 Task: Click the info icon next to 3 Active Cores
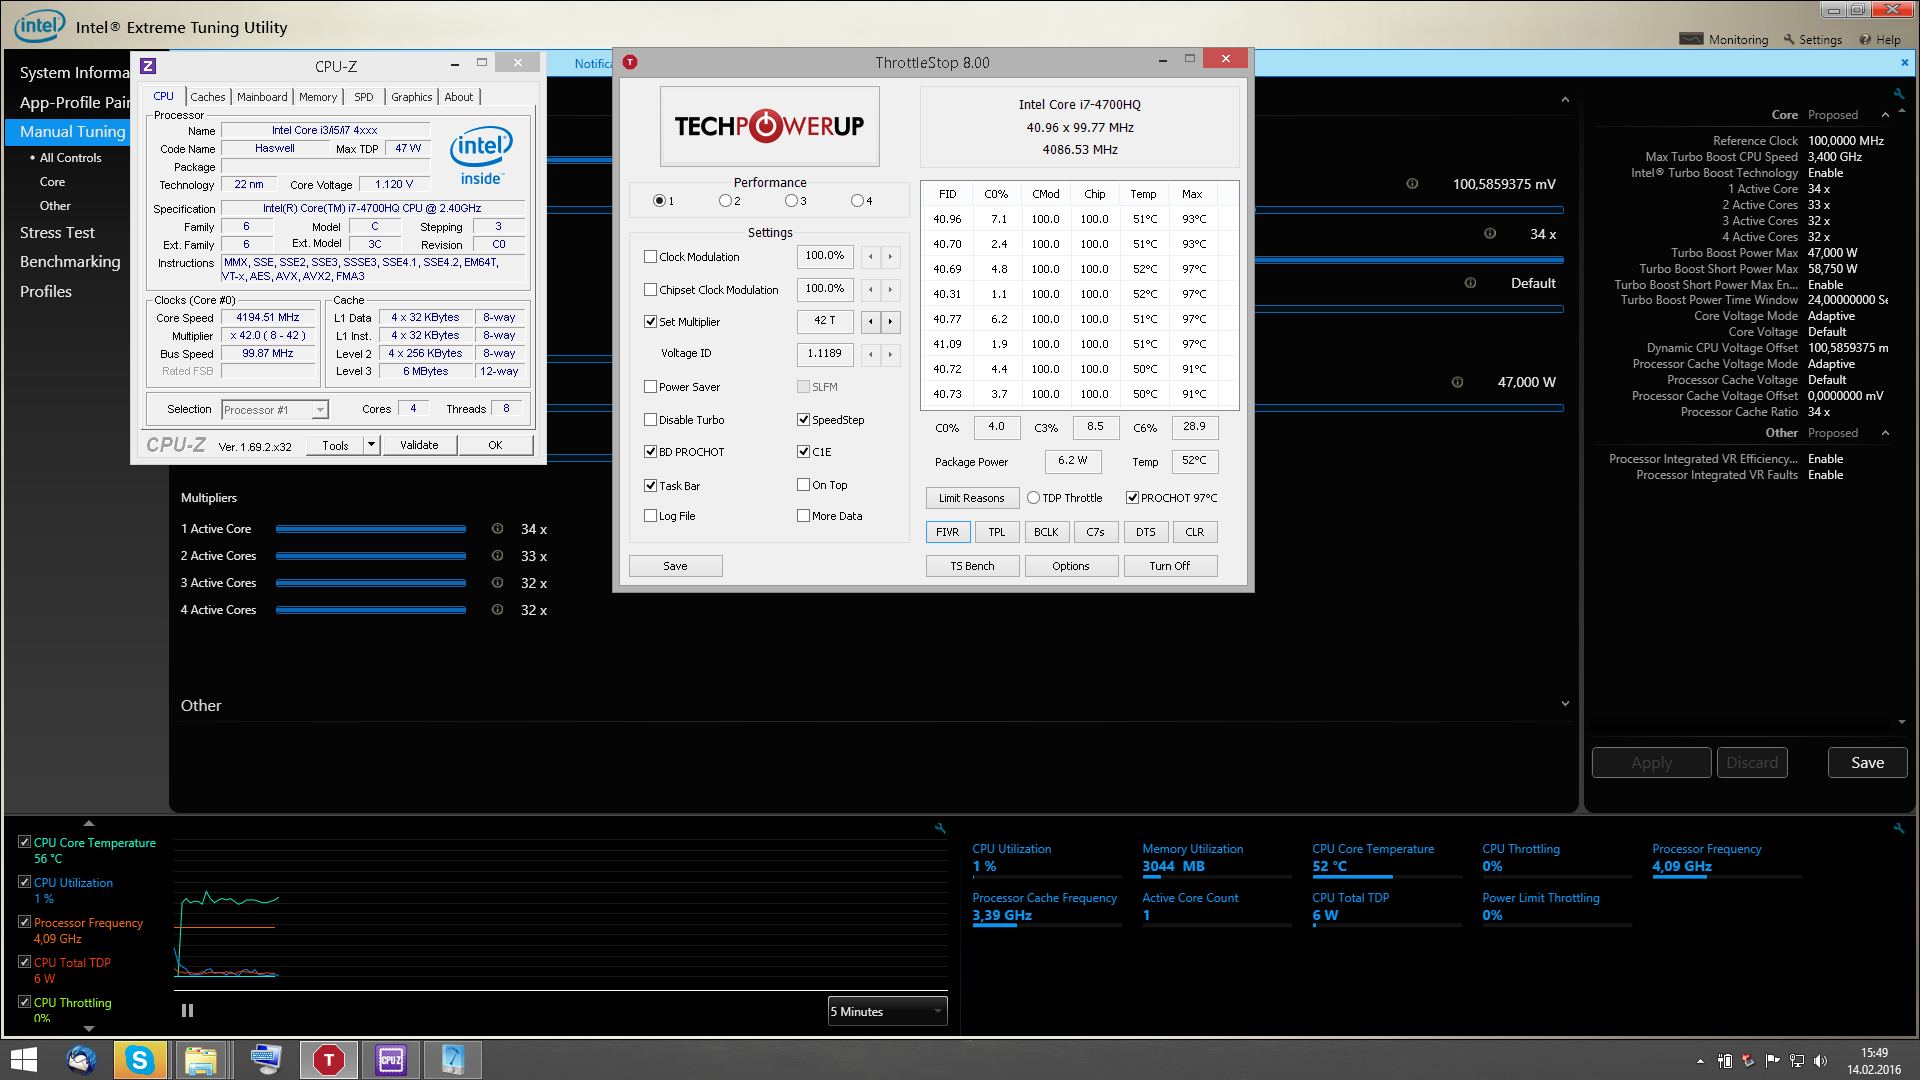pos(497,583)
